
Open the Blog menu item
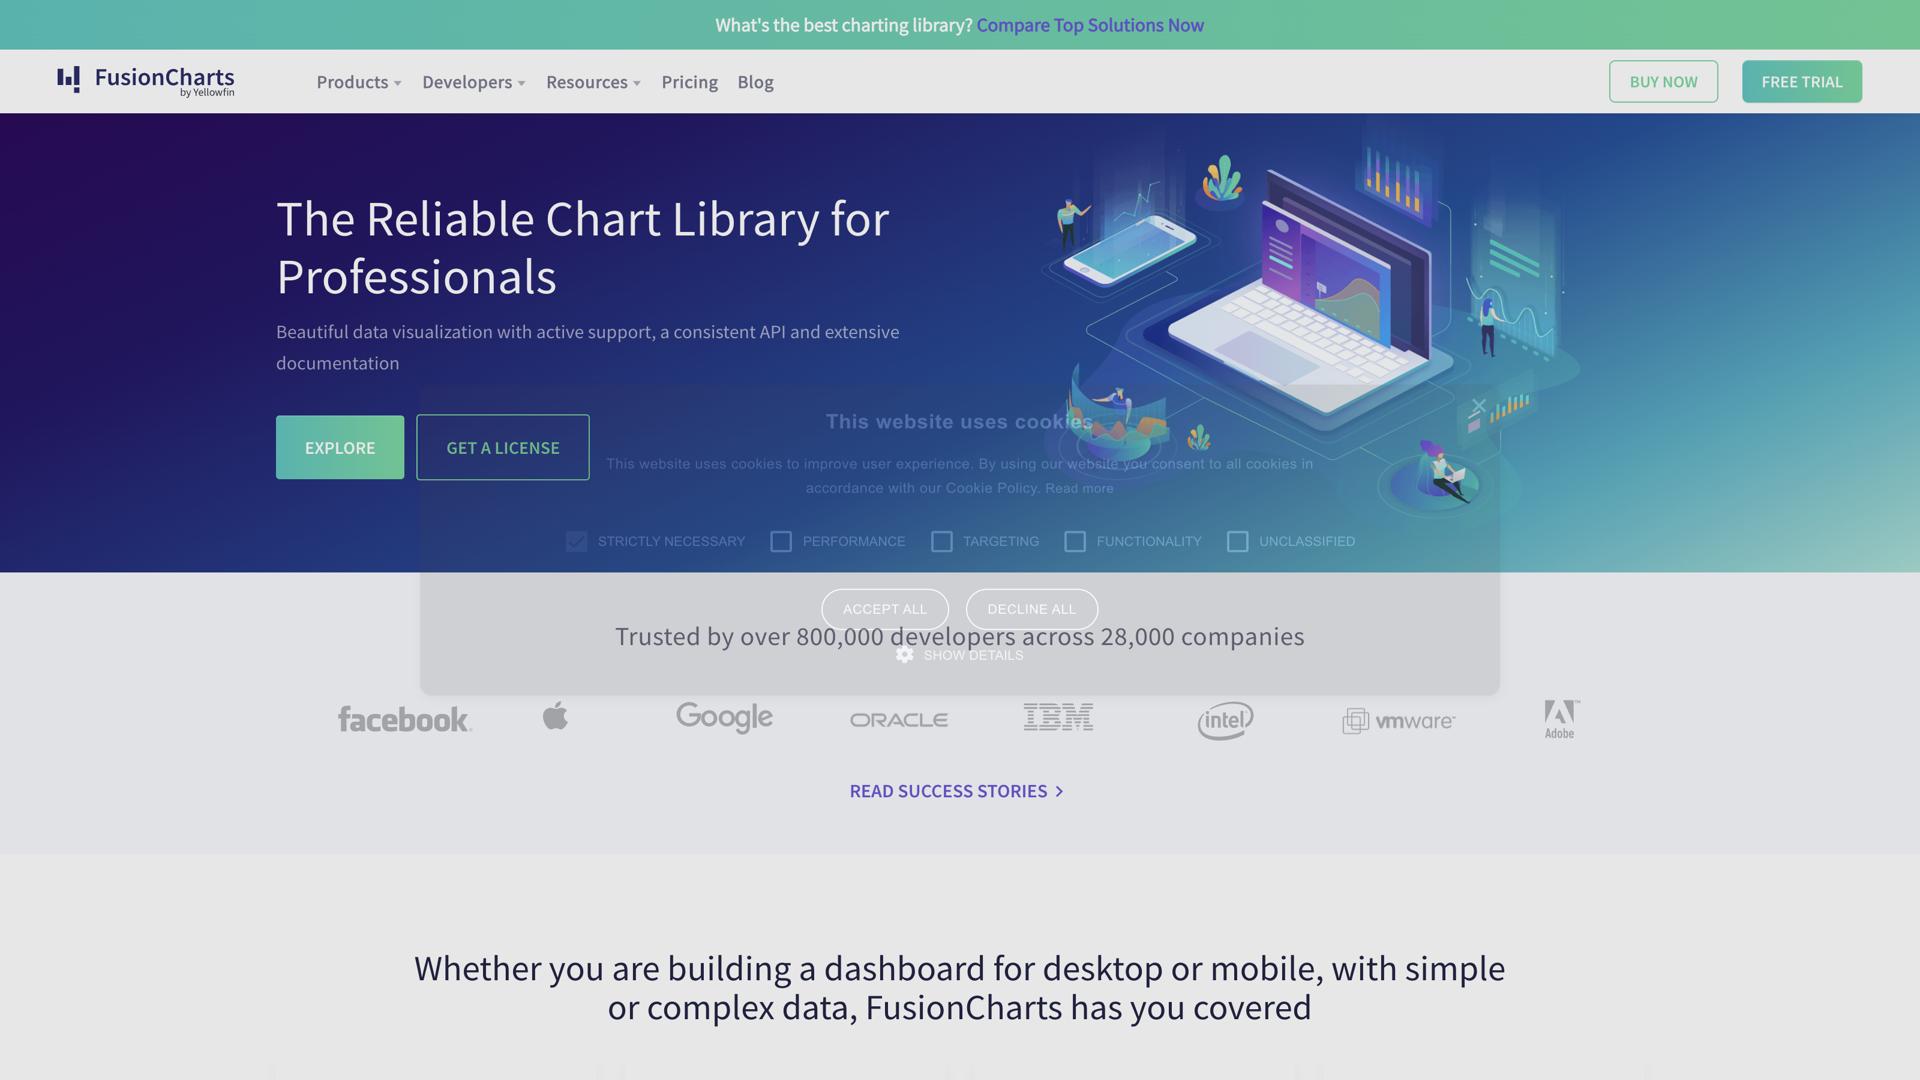coord(755,82)
